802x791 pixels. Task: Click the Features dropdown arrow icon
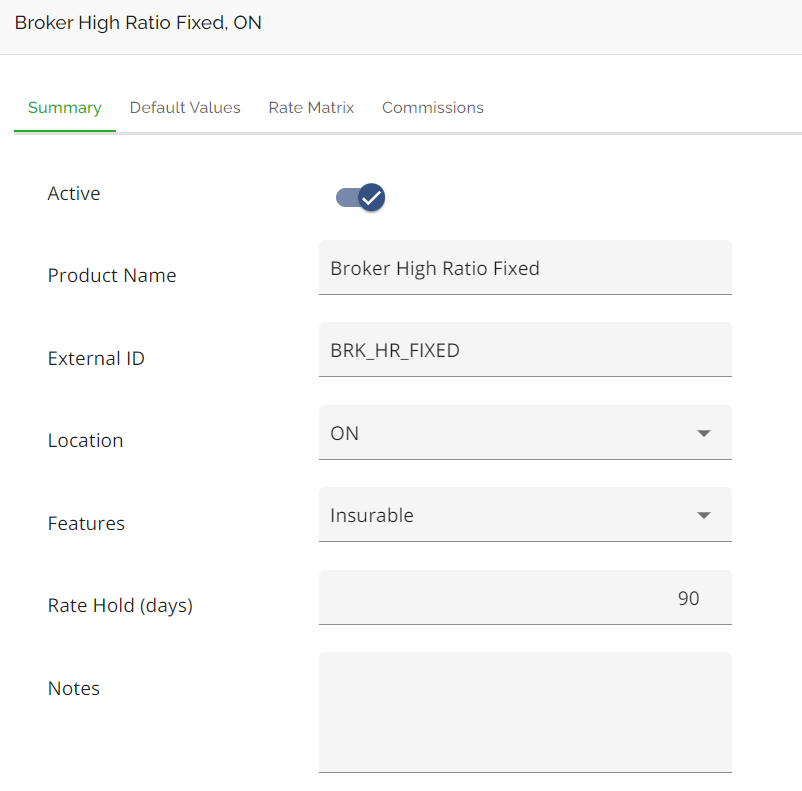[x=704, y=516]
